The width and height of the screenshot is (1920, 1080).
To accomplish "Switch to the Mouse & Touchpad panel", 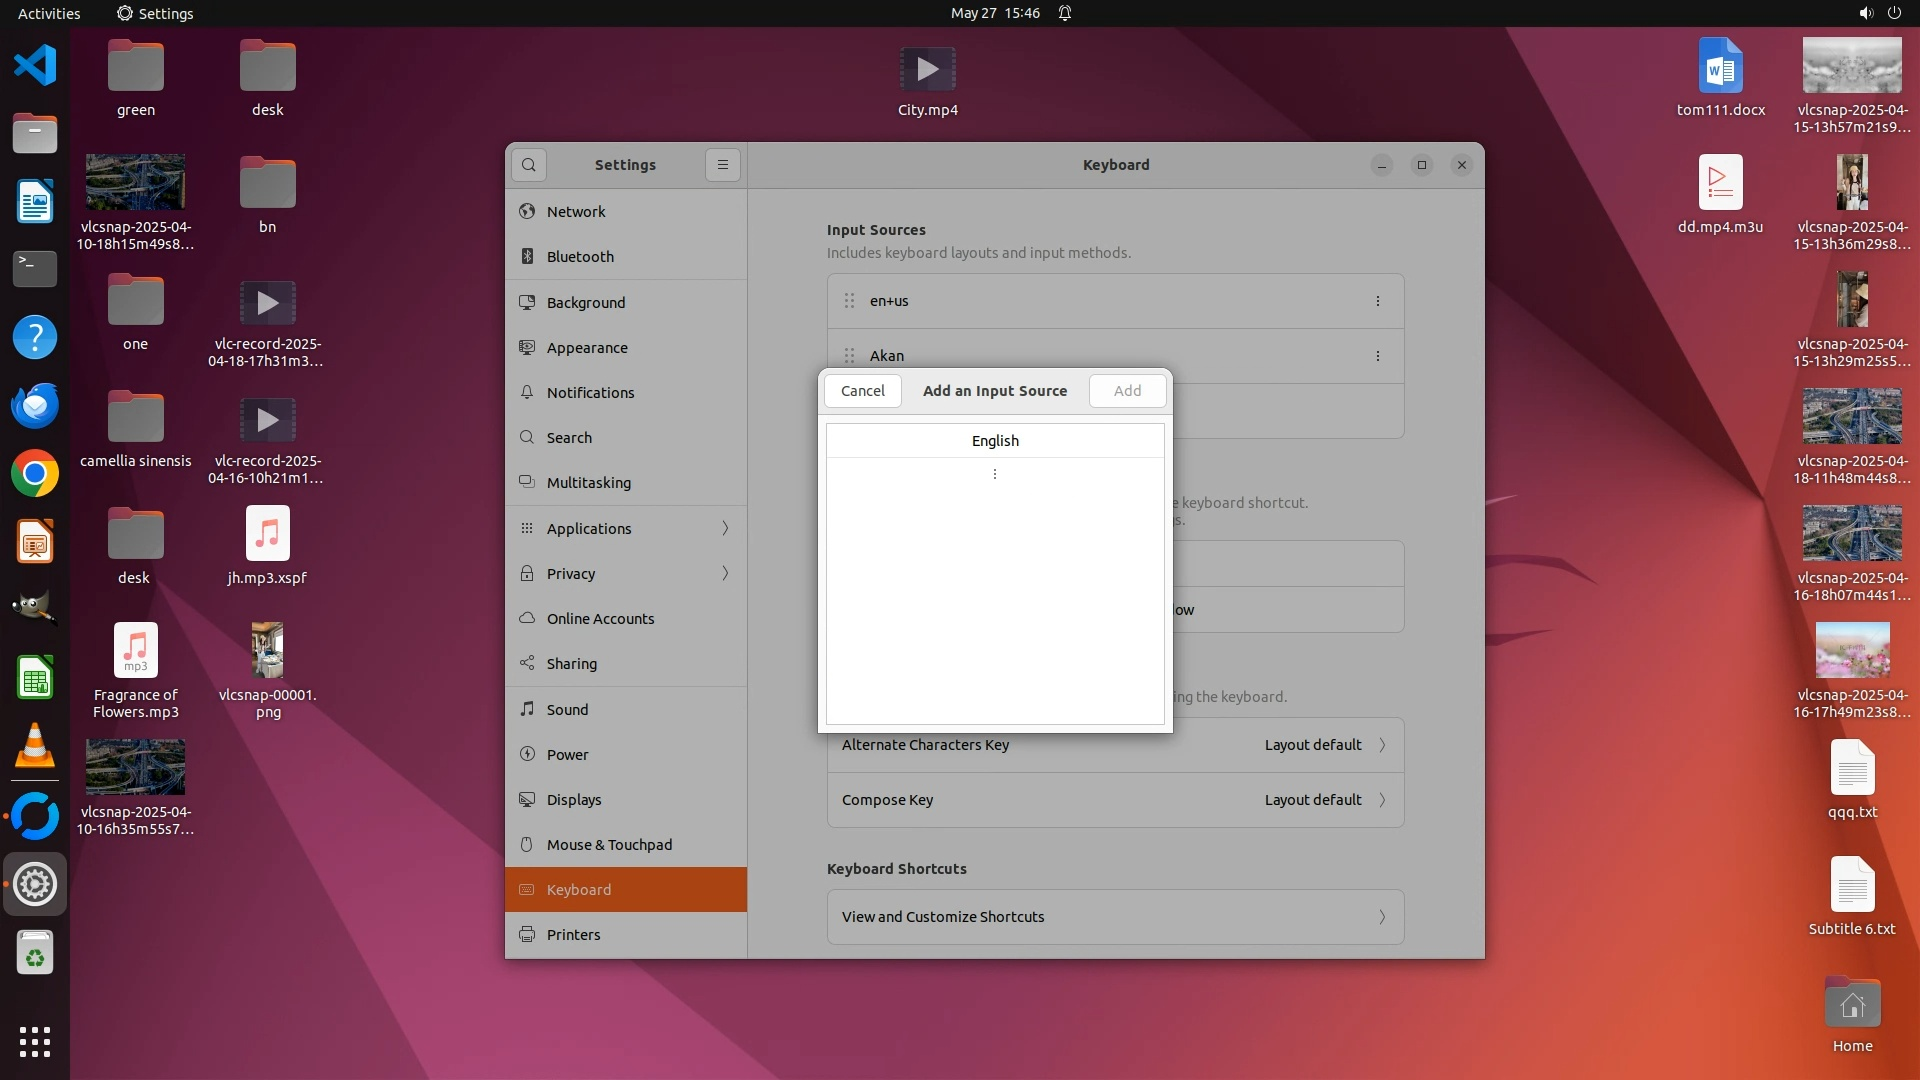I will 609,845.
